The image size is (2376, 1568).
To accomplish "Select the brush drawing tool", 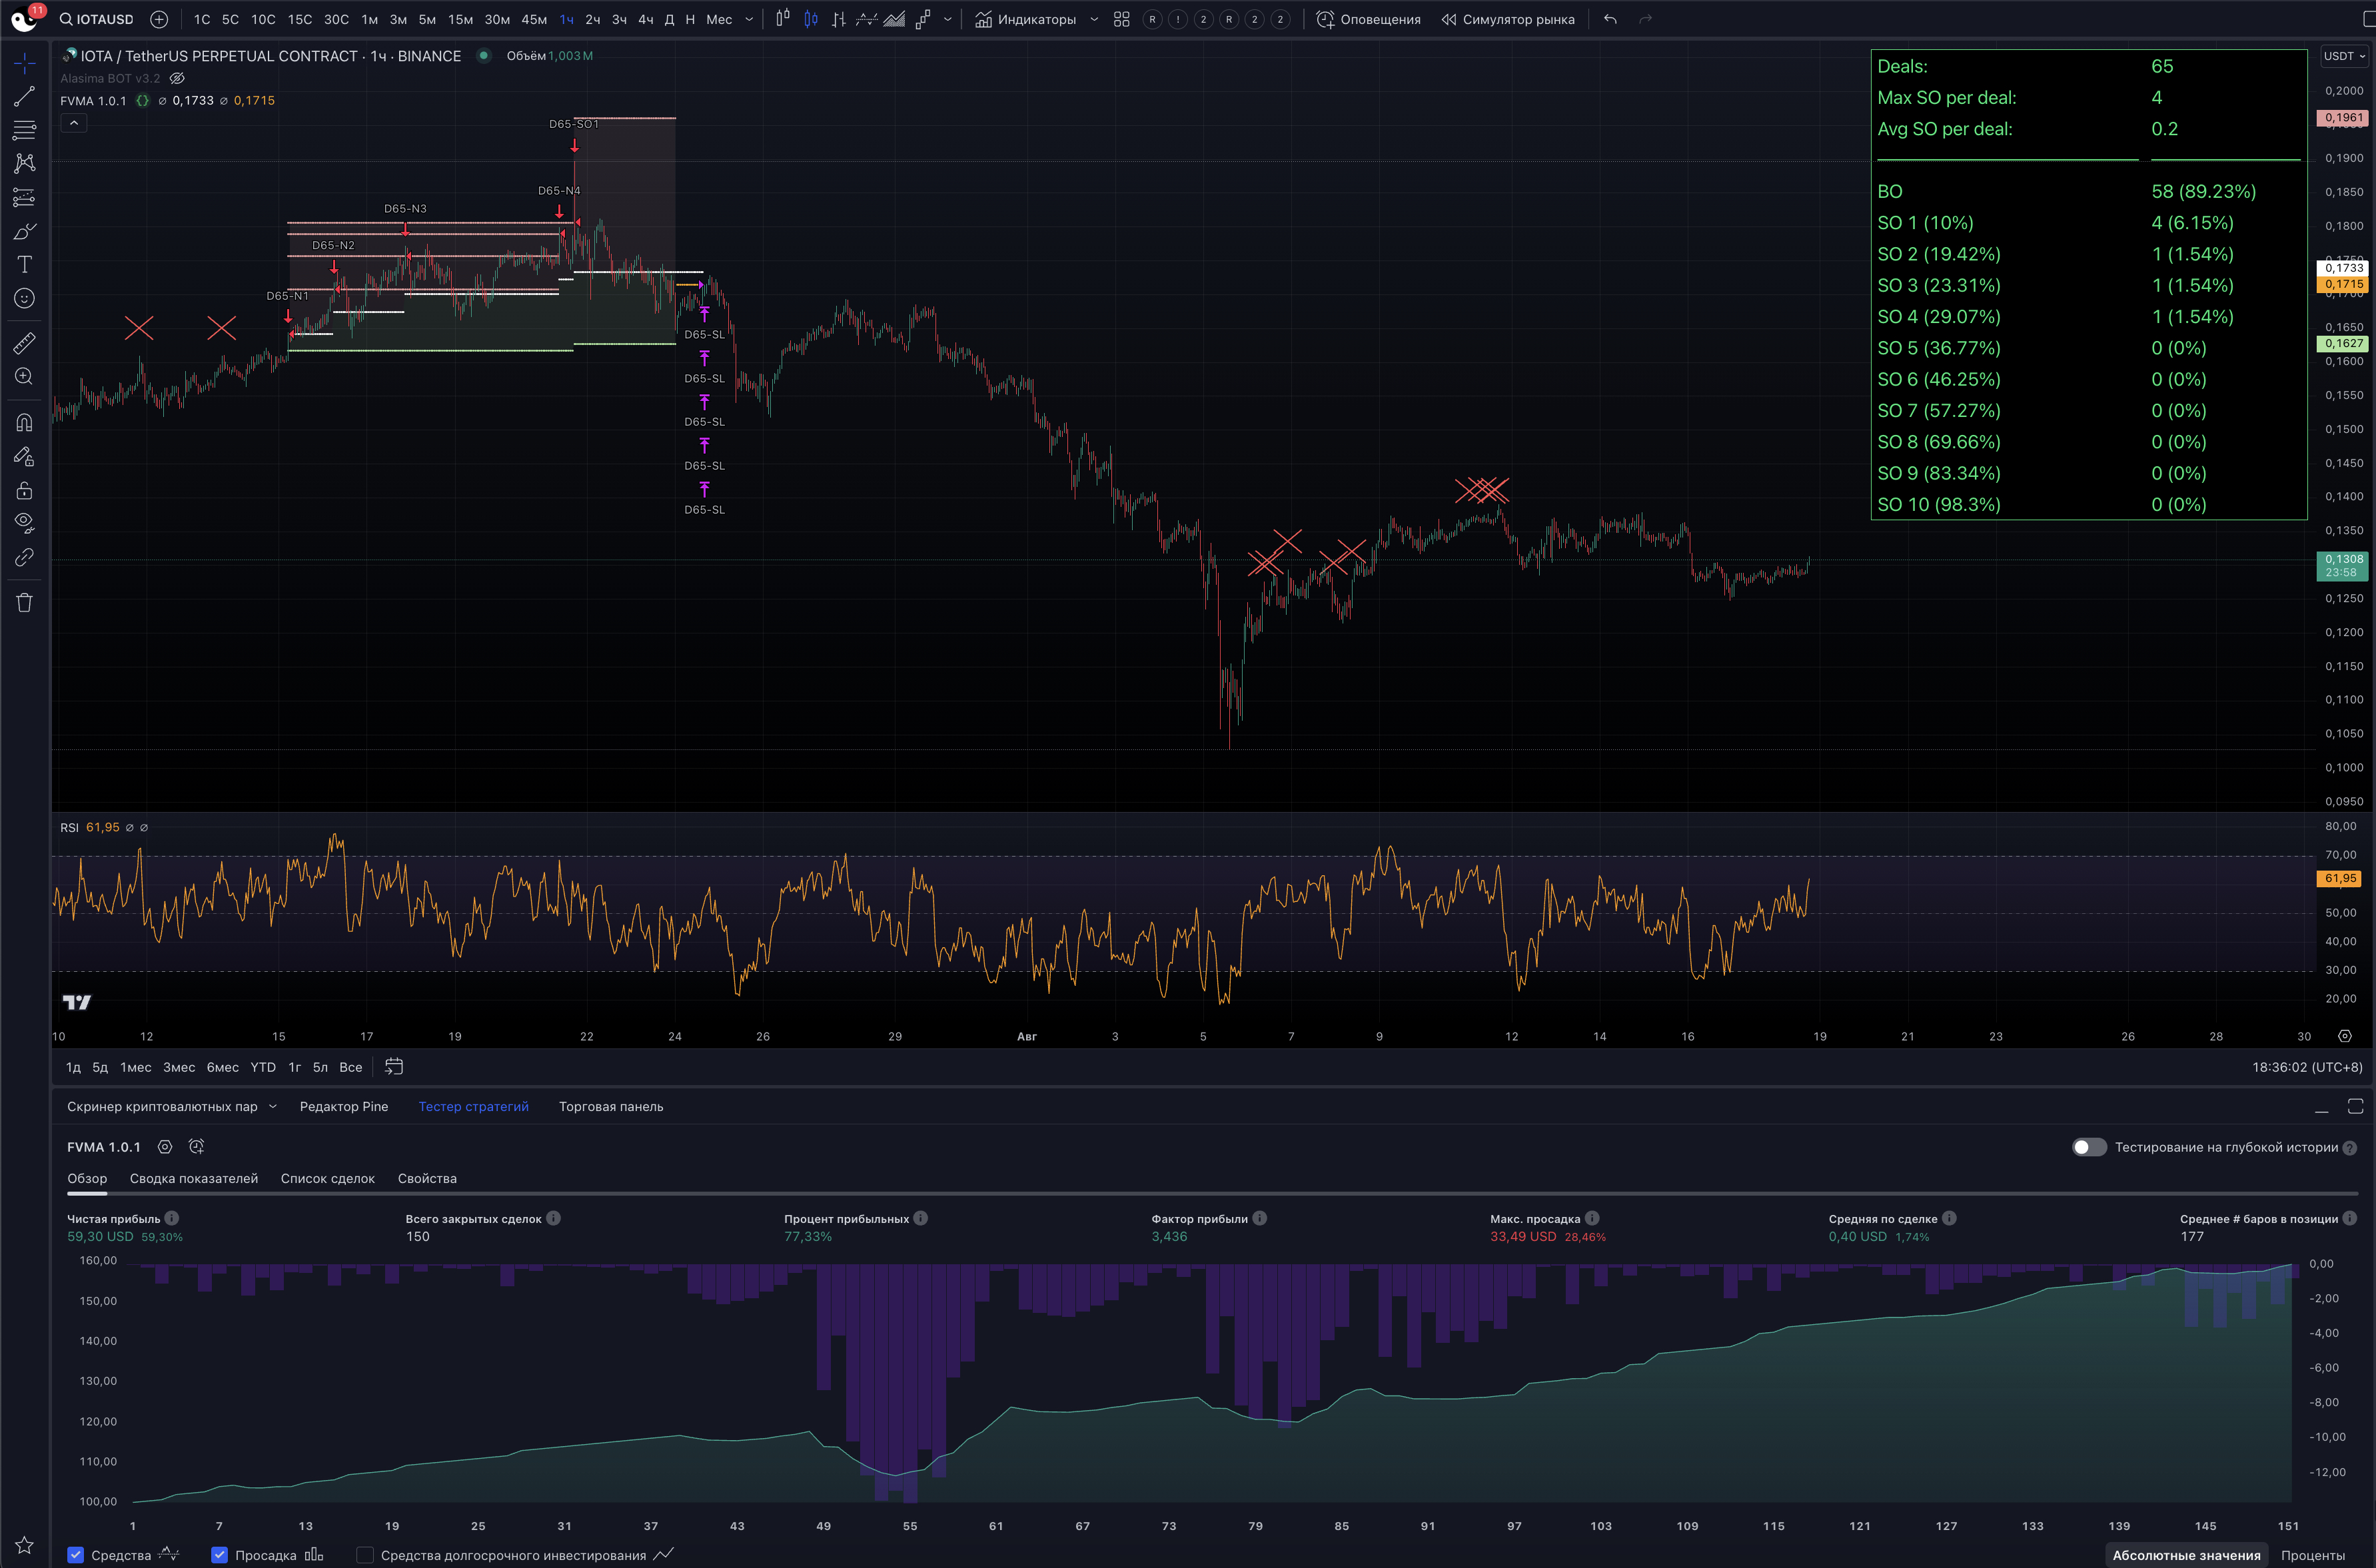I will pyautogui.click(x=25, y=231).
